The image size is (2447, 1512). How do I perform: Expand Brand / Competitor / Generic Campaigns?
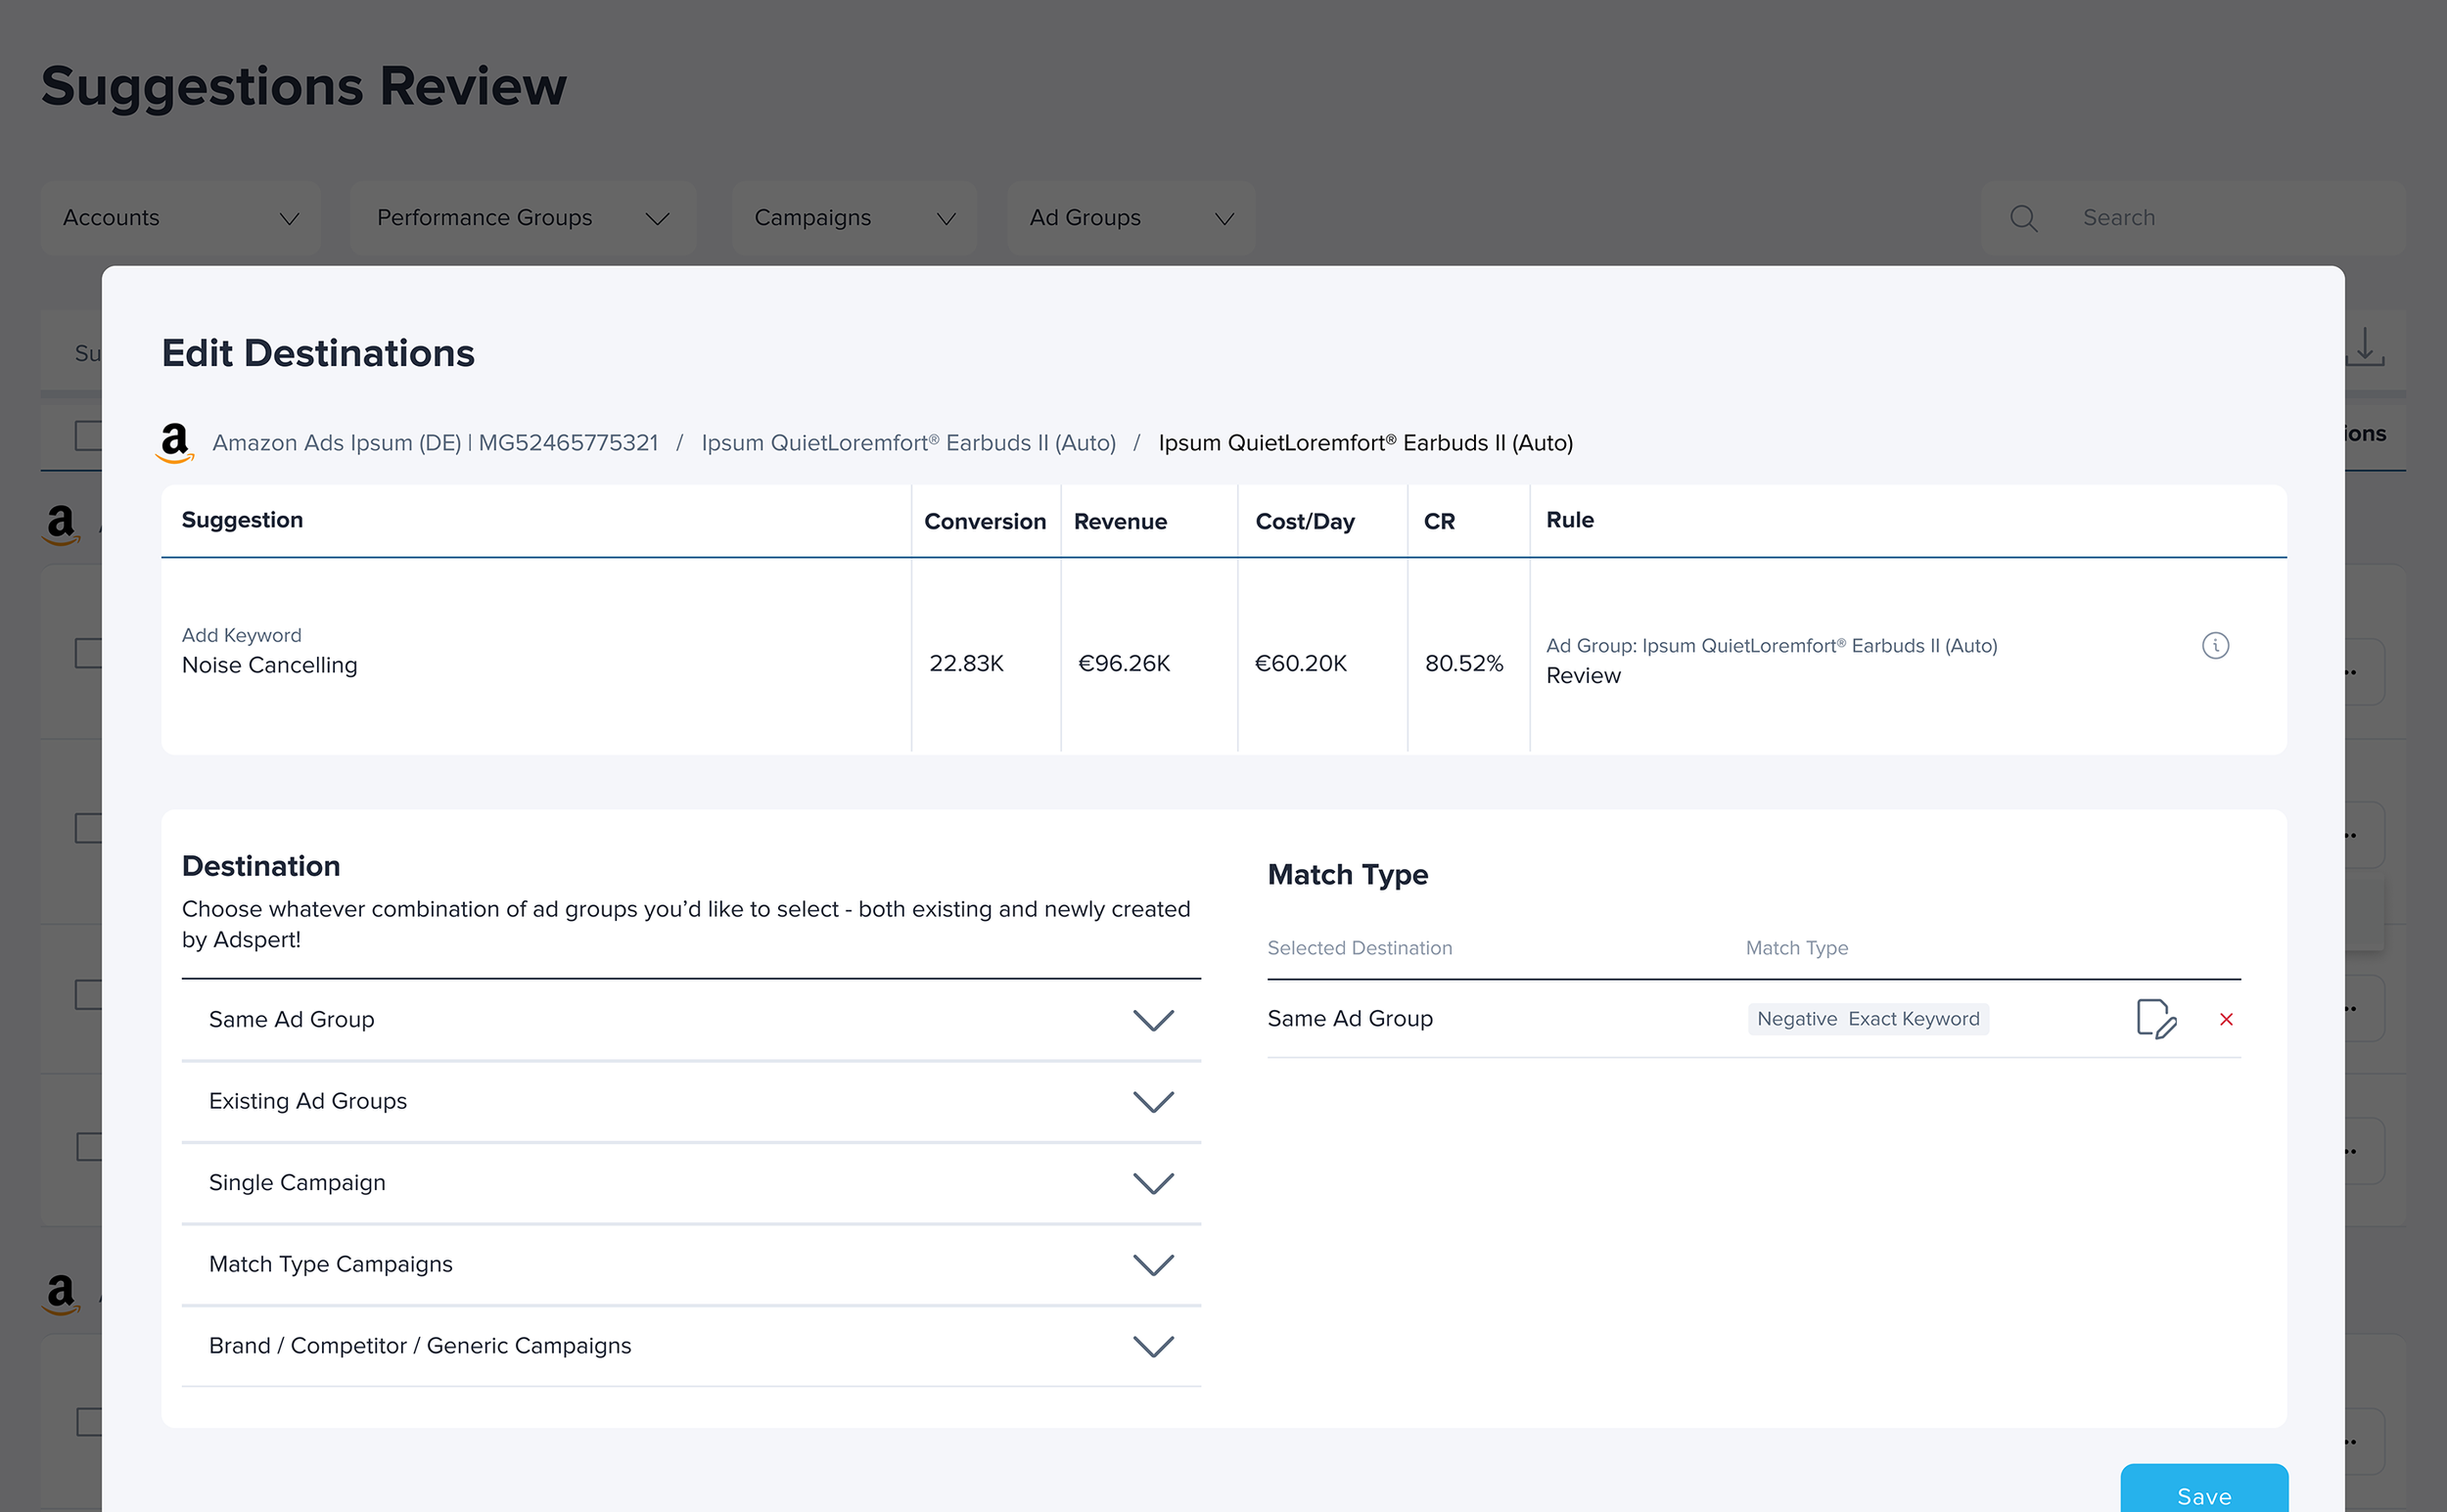tap(1152, 1346)
